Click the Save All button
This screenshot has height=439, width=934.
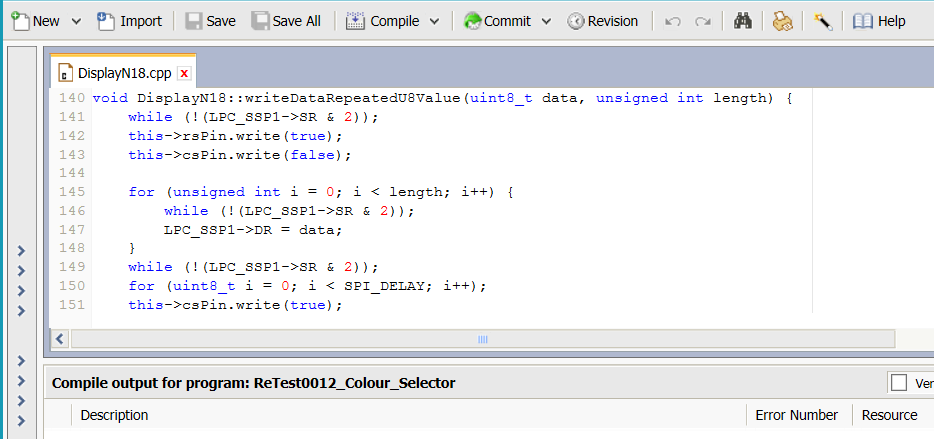(x=287, y=21)
